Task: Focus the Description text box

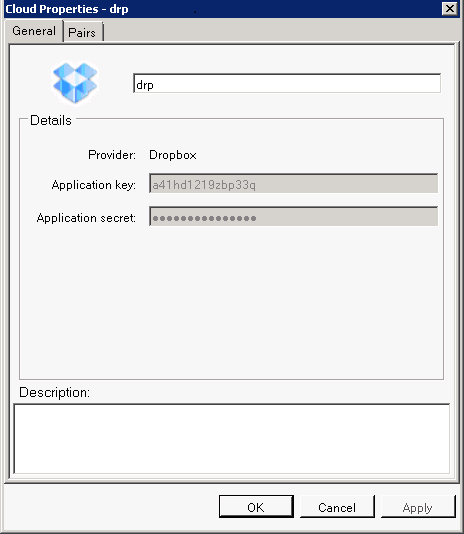Action: (232, 438)
